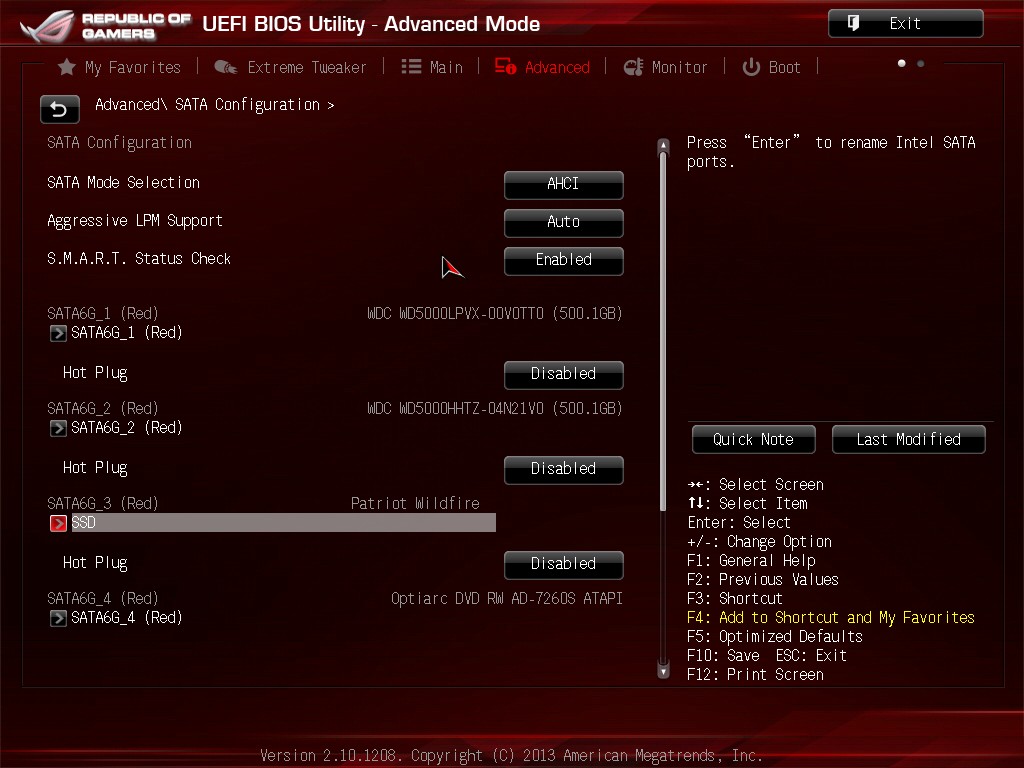Viewport: 1024px width, 768px height.
Task: Click the Boot tab power icon
Action: coord(751,67)
